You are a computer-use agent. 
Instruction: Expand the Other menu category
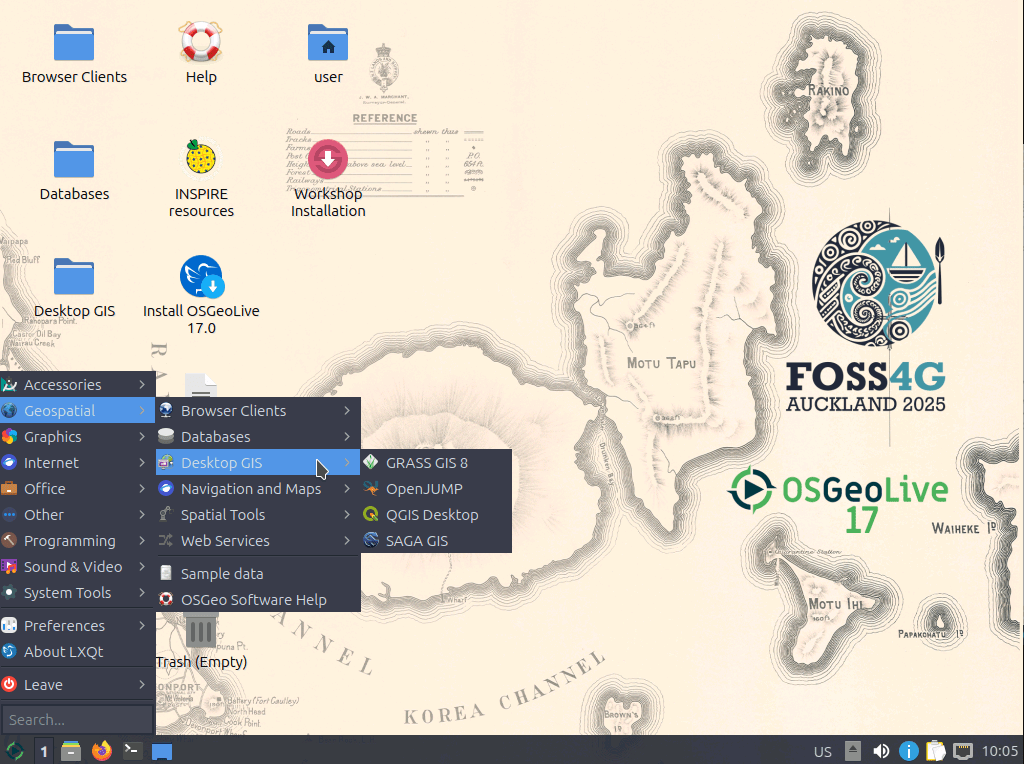(77, 515)
